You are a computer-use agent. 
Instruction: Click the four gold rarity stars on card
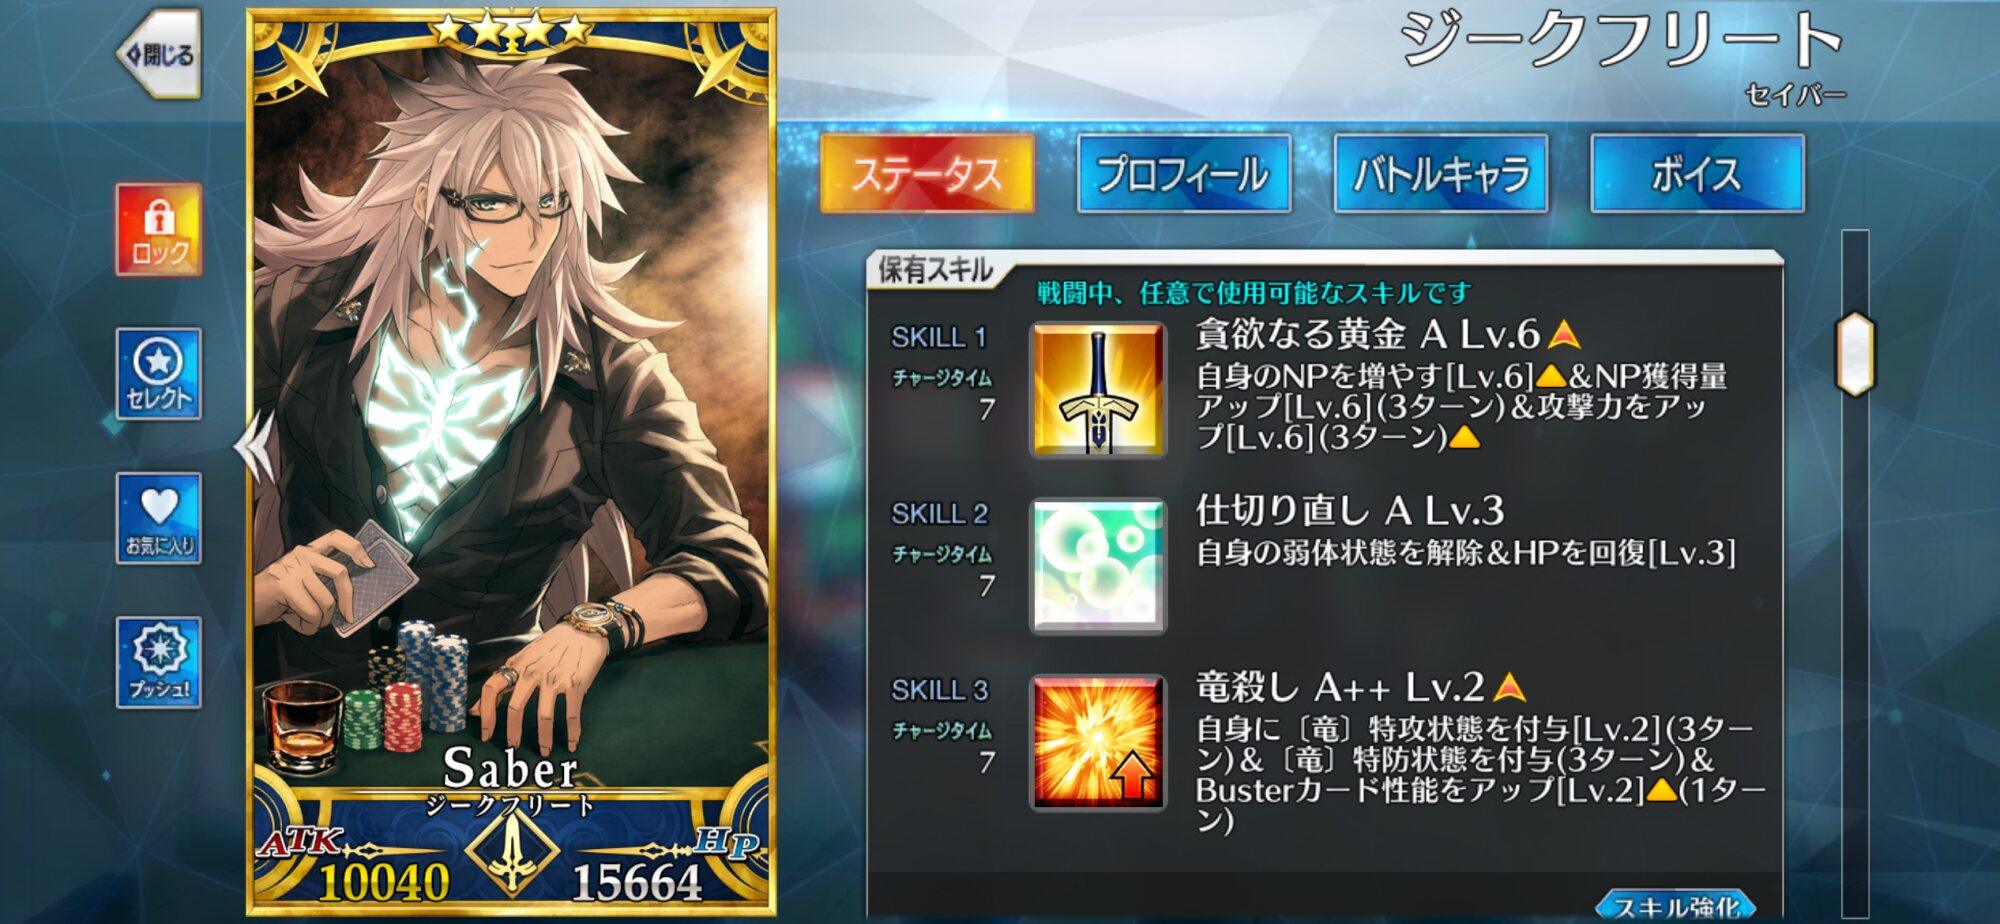(511, 31)
